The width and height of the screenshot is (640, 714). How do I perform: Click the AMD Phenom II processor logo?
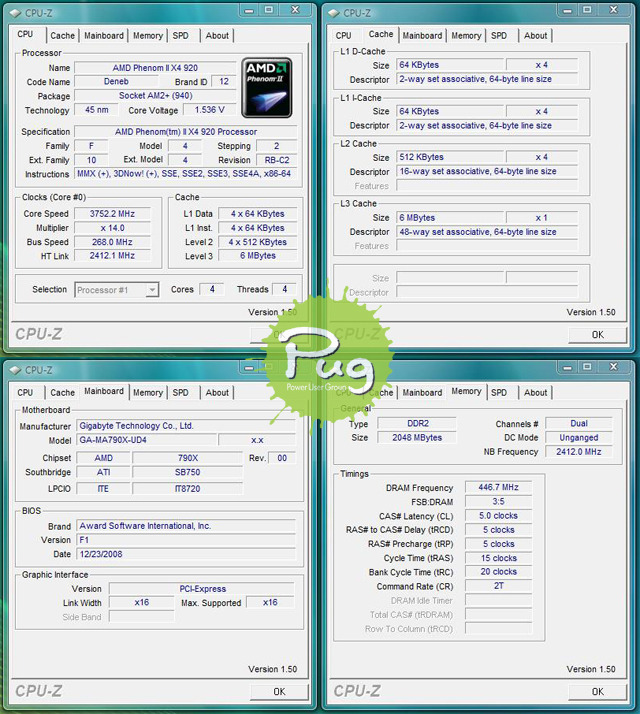pos(266,87)
